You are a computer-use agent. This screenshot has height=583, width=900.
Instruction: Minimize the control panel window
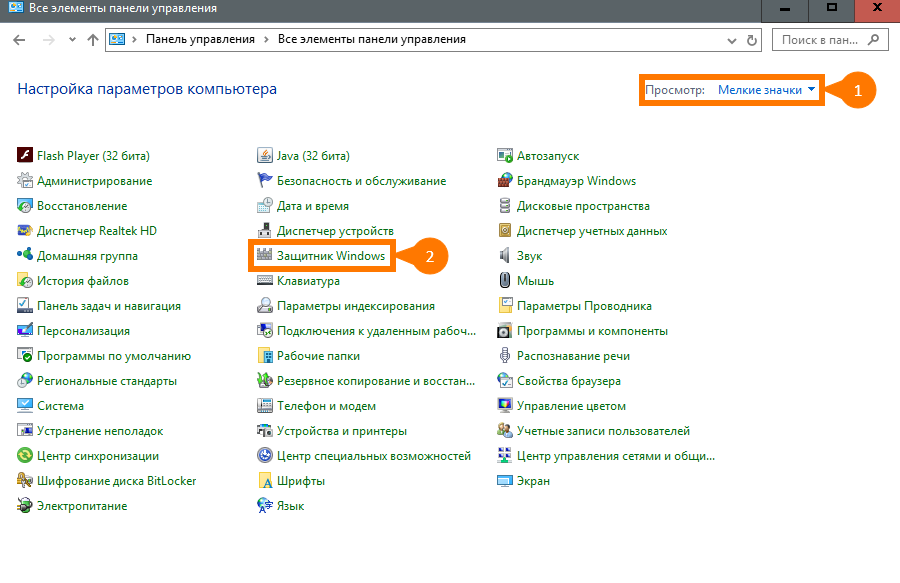[785, 9]
